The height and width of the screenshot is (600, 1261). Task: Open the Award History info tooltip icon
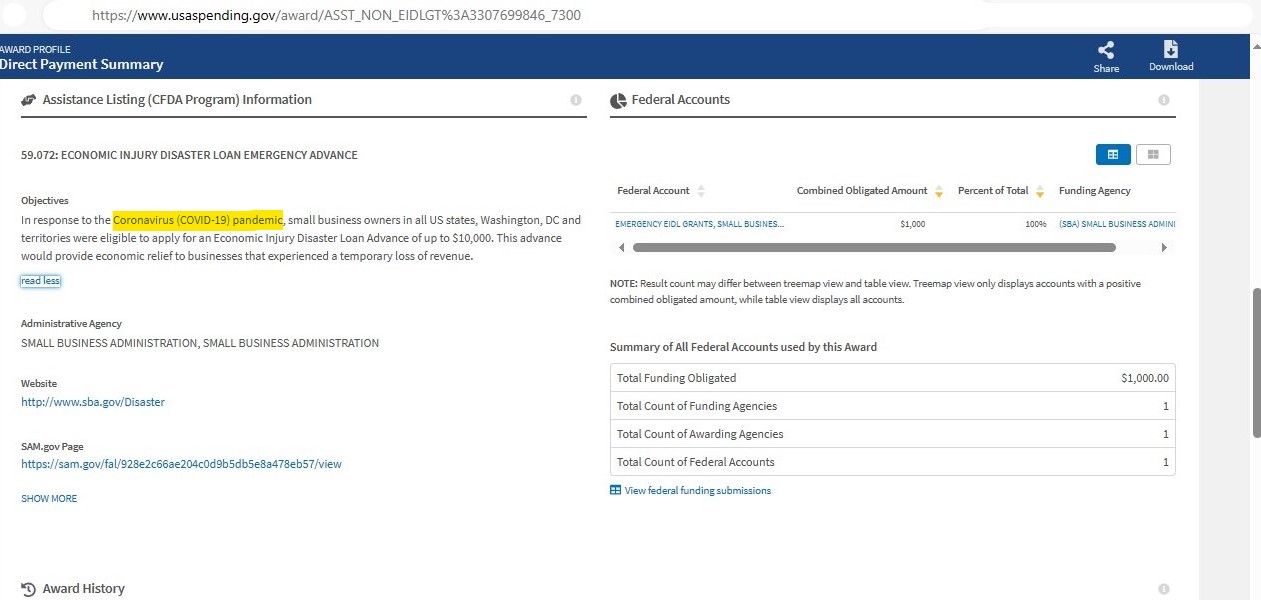point(1164,589)
